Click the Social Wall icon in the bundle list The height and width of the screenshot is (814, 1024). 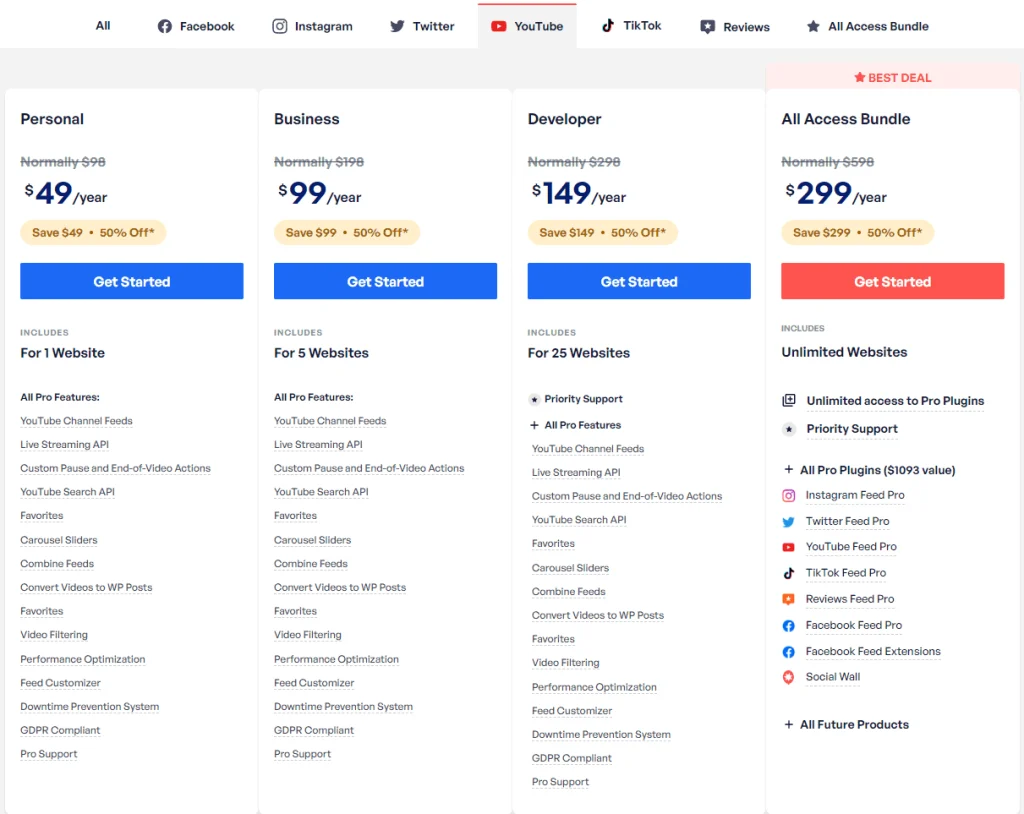pyautogui.click(x=790, y=676)
